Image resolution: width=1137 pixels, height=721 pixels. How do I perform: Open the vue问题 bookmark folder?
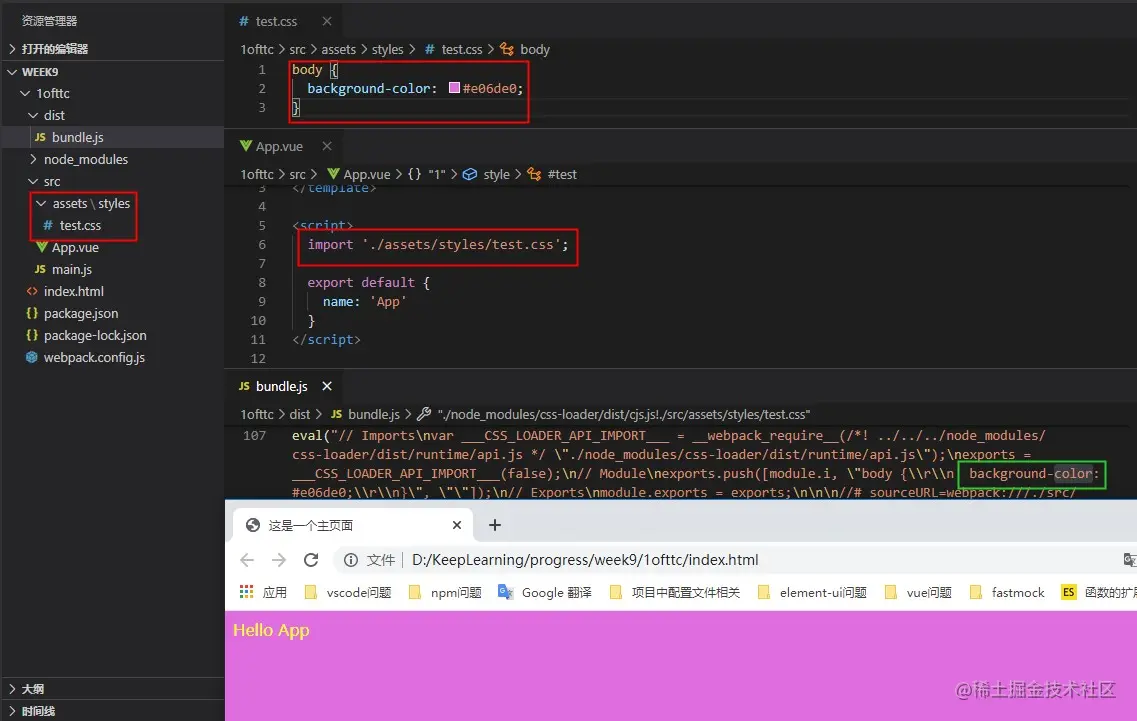click(x=918, y=593)
